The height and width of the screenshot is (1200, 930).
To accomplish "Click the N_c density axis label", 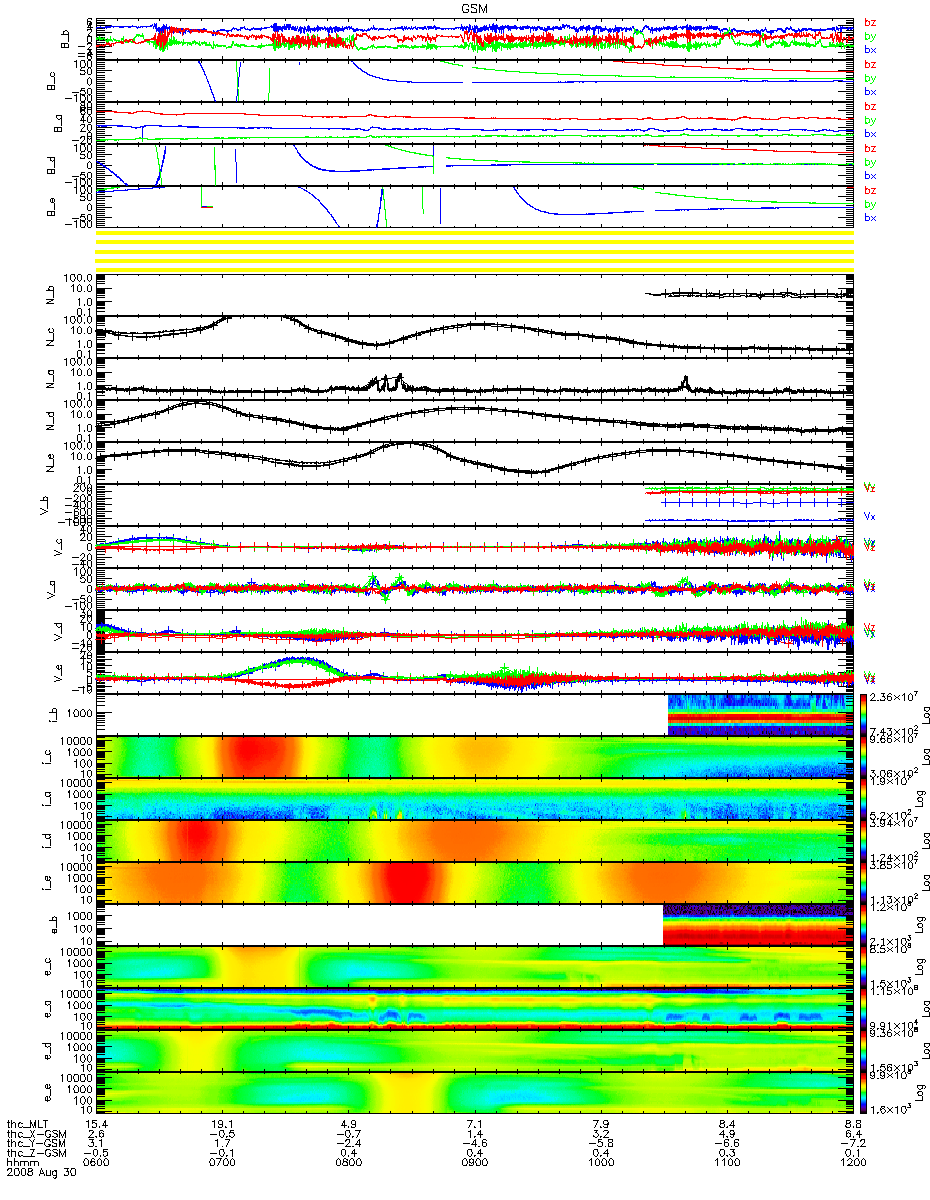I will tap(50, 336).
